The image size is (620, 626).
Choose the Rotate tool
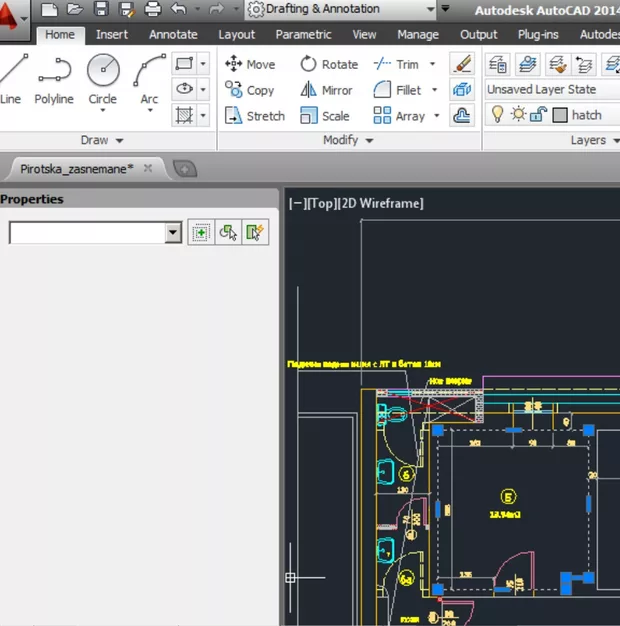[x=328, y=64]
